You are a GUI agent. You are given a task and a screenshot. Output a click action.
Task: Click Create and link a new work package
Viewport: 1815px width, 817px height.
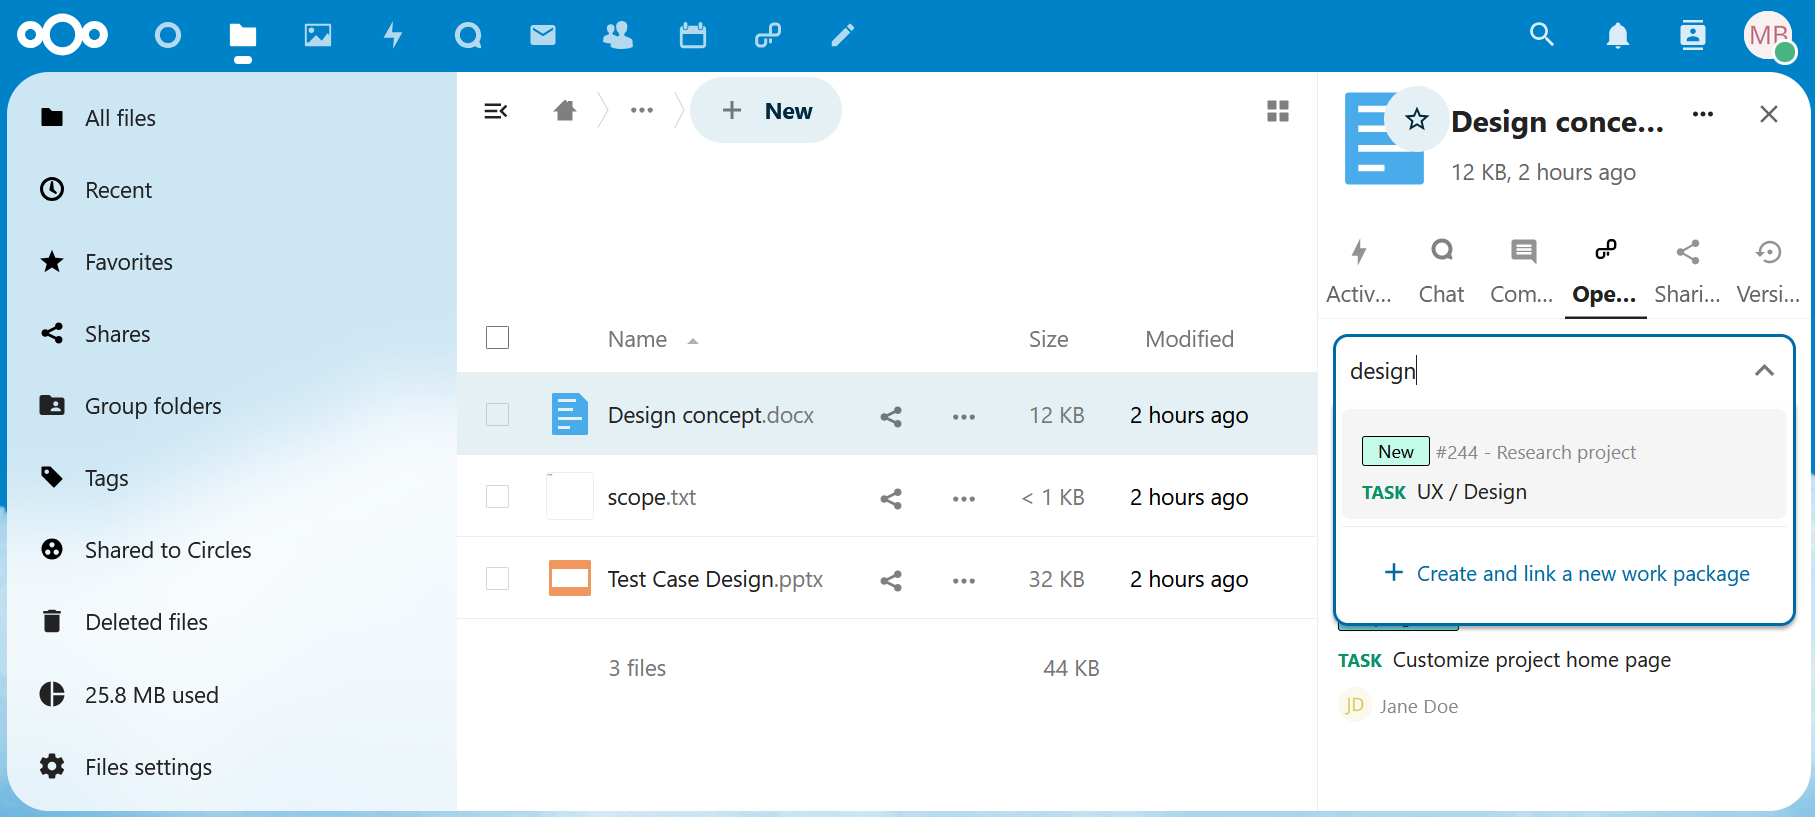(x=1566, y=574)
